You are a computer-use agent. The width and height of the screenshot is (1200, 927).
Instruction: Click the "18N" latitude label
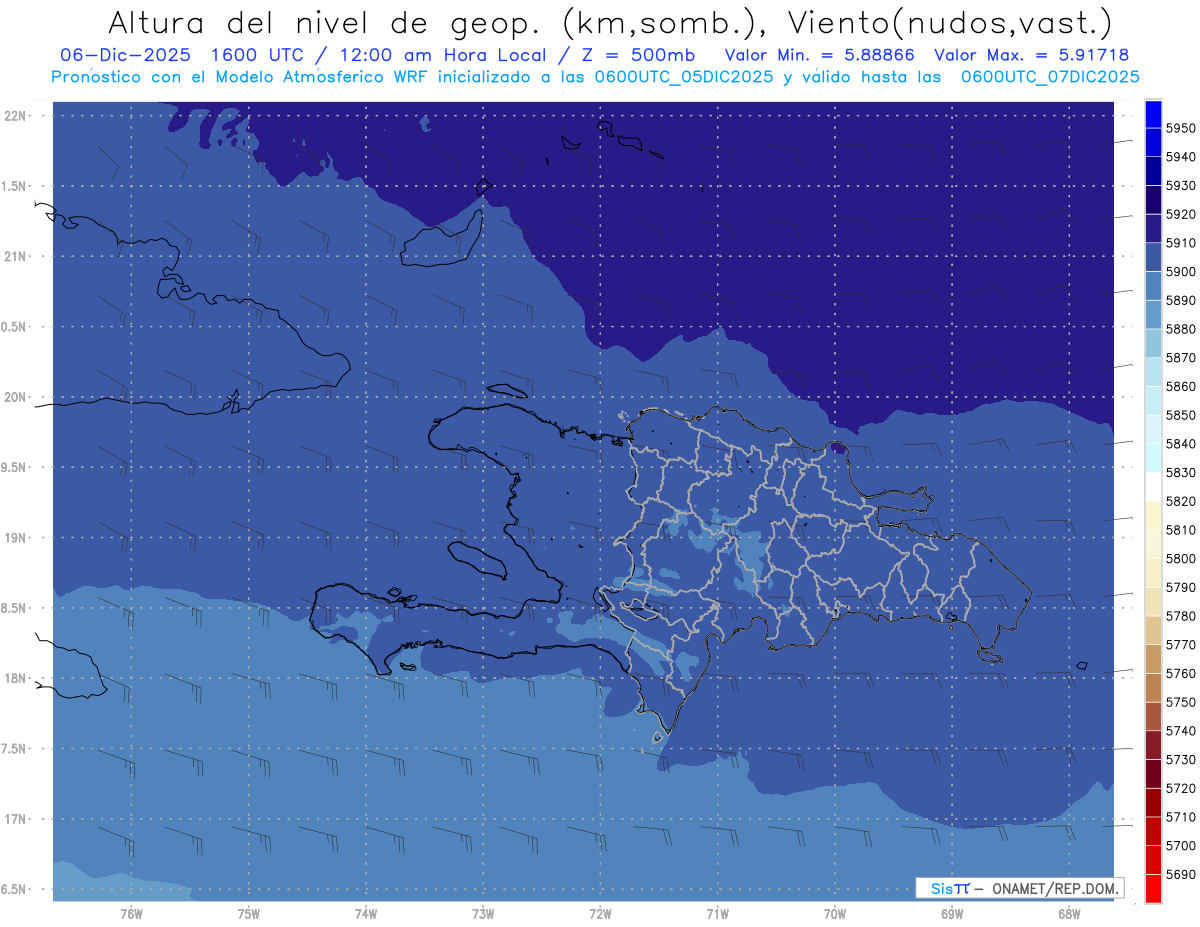point(17,679)
